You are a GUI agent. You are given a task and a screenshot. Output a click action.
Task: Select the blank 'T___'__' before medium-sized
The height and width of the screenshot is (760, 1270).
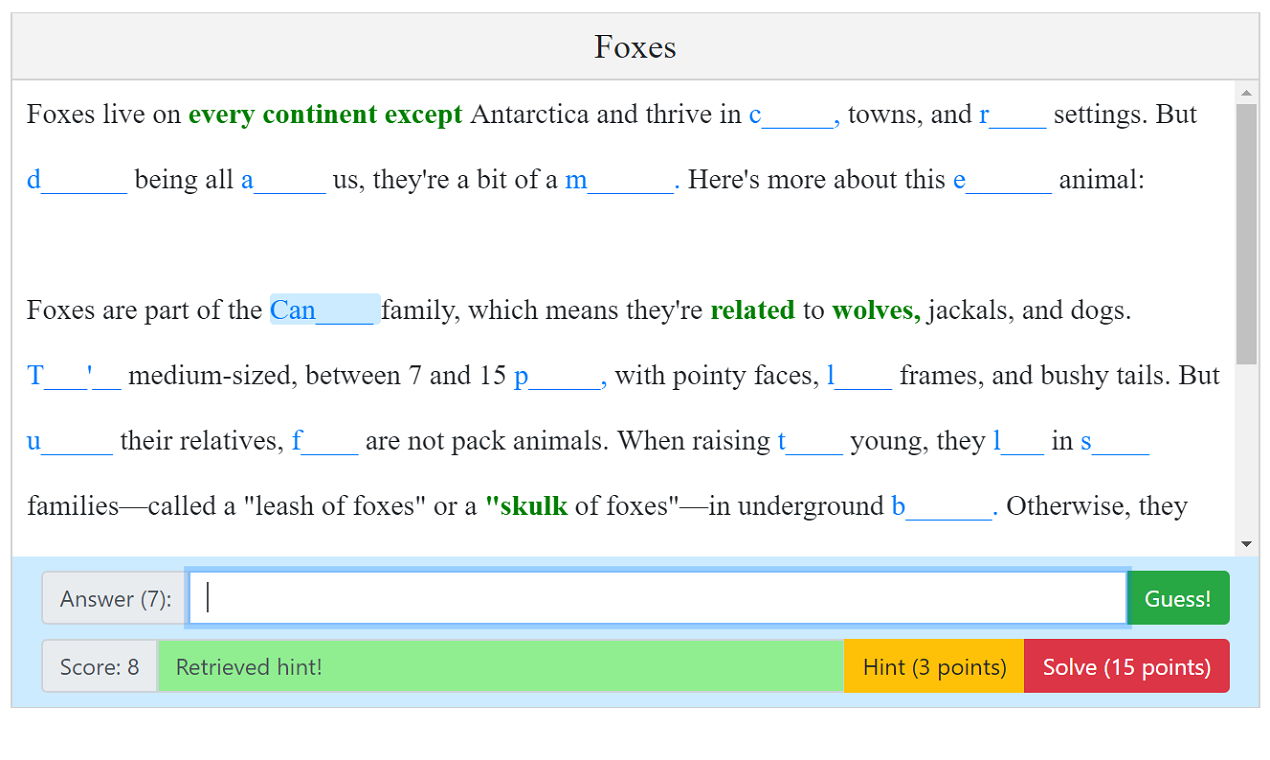click(74, 376)
